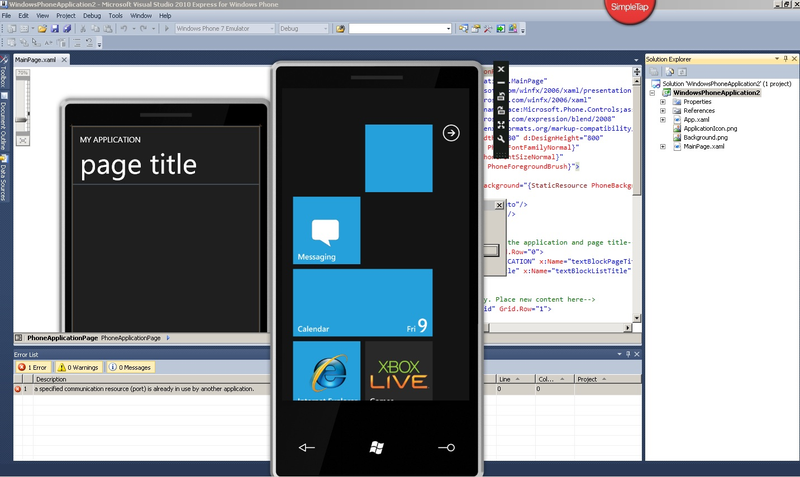Click the New Project toolbar icon

coord(12,29)
